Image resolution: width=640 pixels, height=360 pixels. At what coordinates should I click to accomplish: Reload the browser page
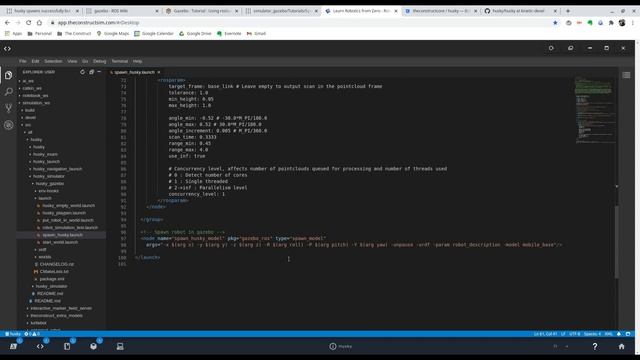(29, 23)
